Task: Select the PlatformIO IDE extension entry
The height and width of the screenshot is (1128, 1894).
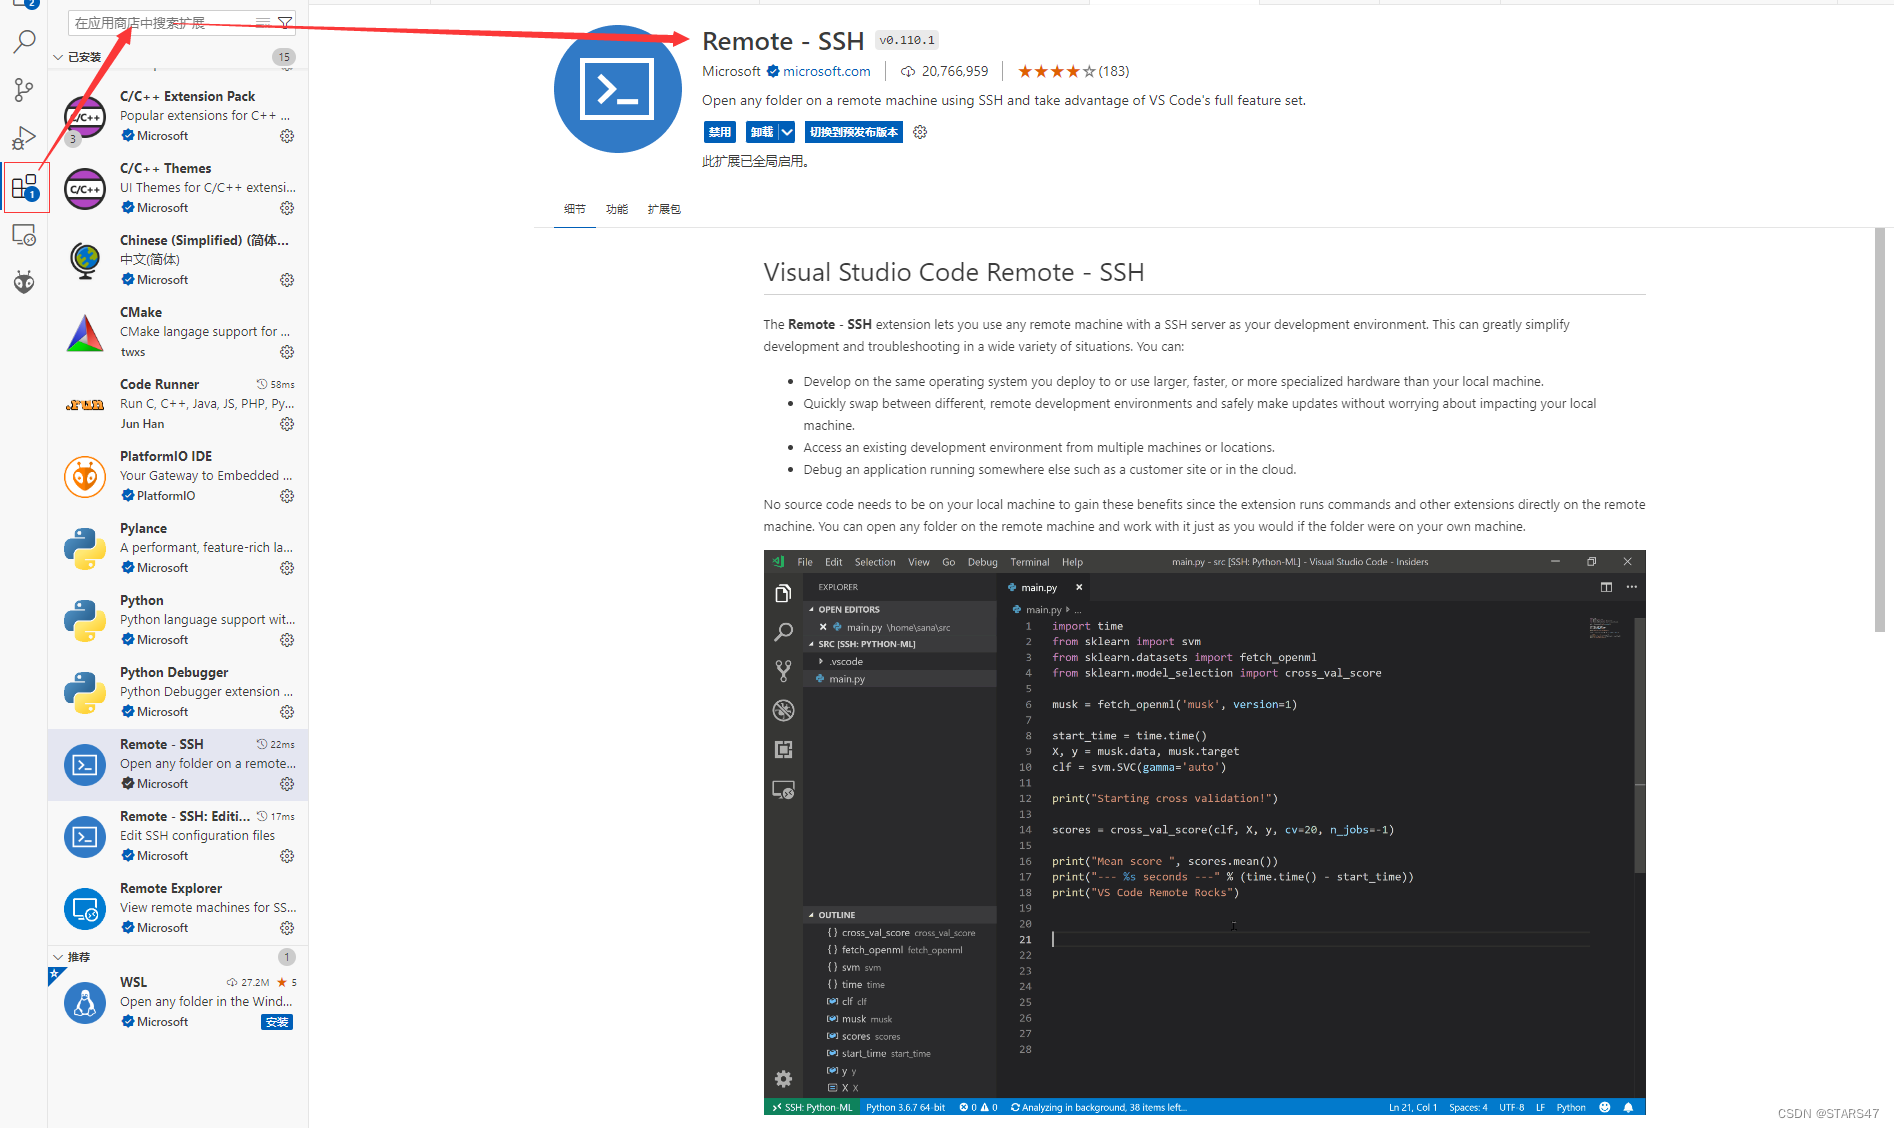Action: point(178,476)
